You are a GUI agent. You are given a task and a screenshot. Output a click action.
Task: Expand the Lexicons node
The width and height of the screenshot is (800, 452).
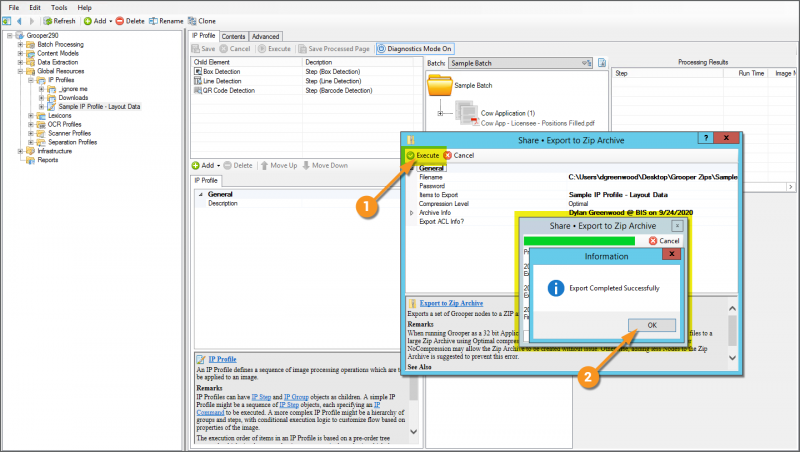31,116
